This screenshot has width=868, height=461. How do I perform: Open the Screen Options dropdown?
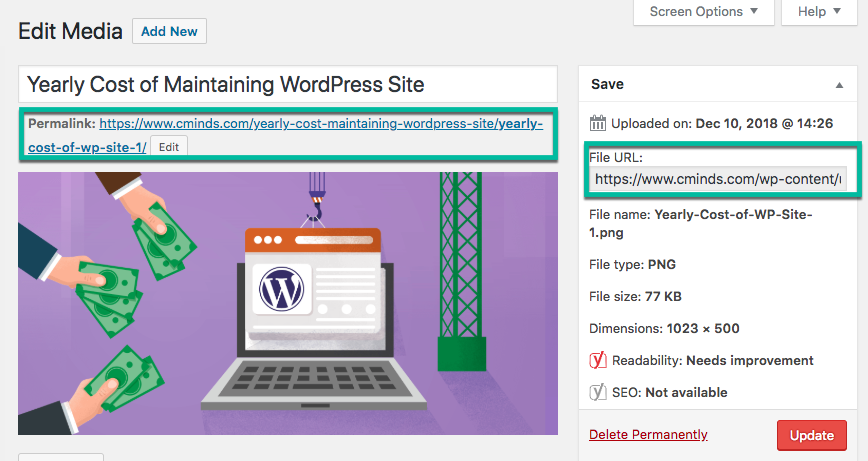pyautogui.click(x=703, y=12)
